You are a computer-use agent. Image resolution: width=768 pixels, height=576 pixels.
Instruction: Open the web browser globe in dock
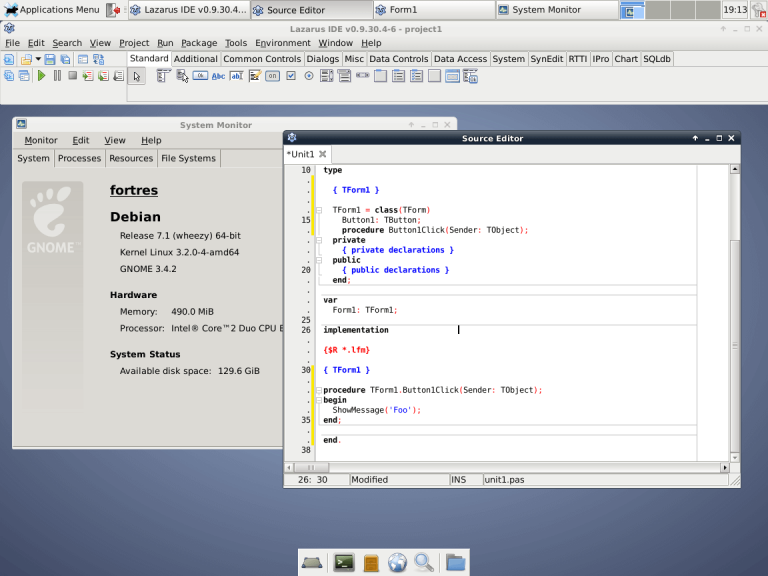coord(397,562)
